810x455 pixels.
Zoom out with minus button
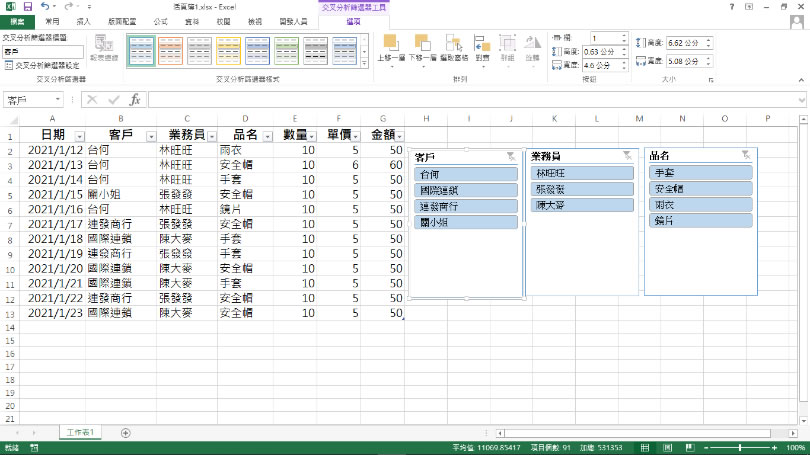706,448
